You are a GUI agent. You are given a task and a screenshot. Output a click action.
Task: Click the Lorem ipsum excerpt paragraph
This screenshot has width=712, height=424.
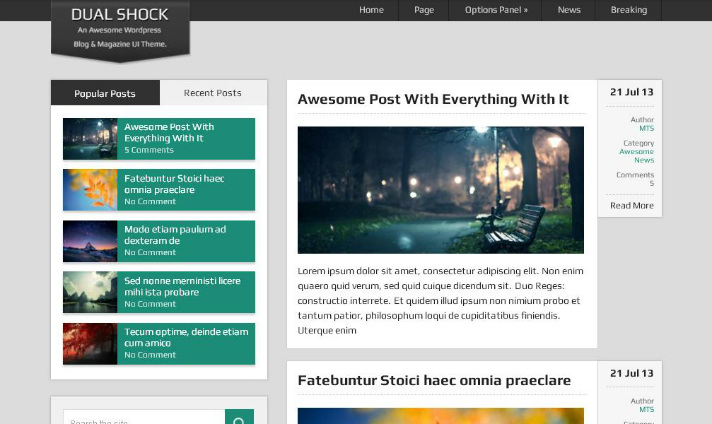coord(440,301)
